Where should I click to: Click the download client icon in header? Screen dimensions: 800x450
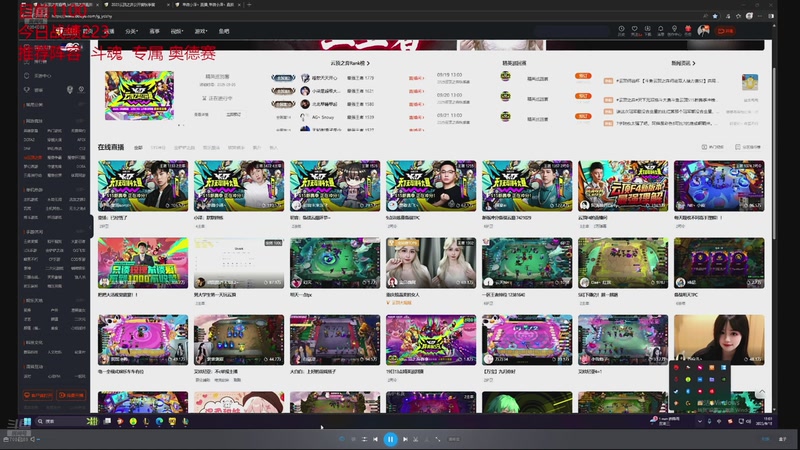pos(647,30)
